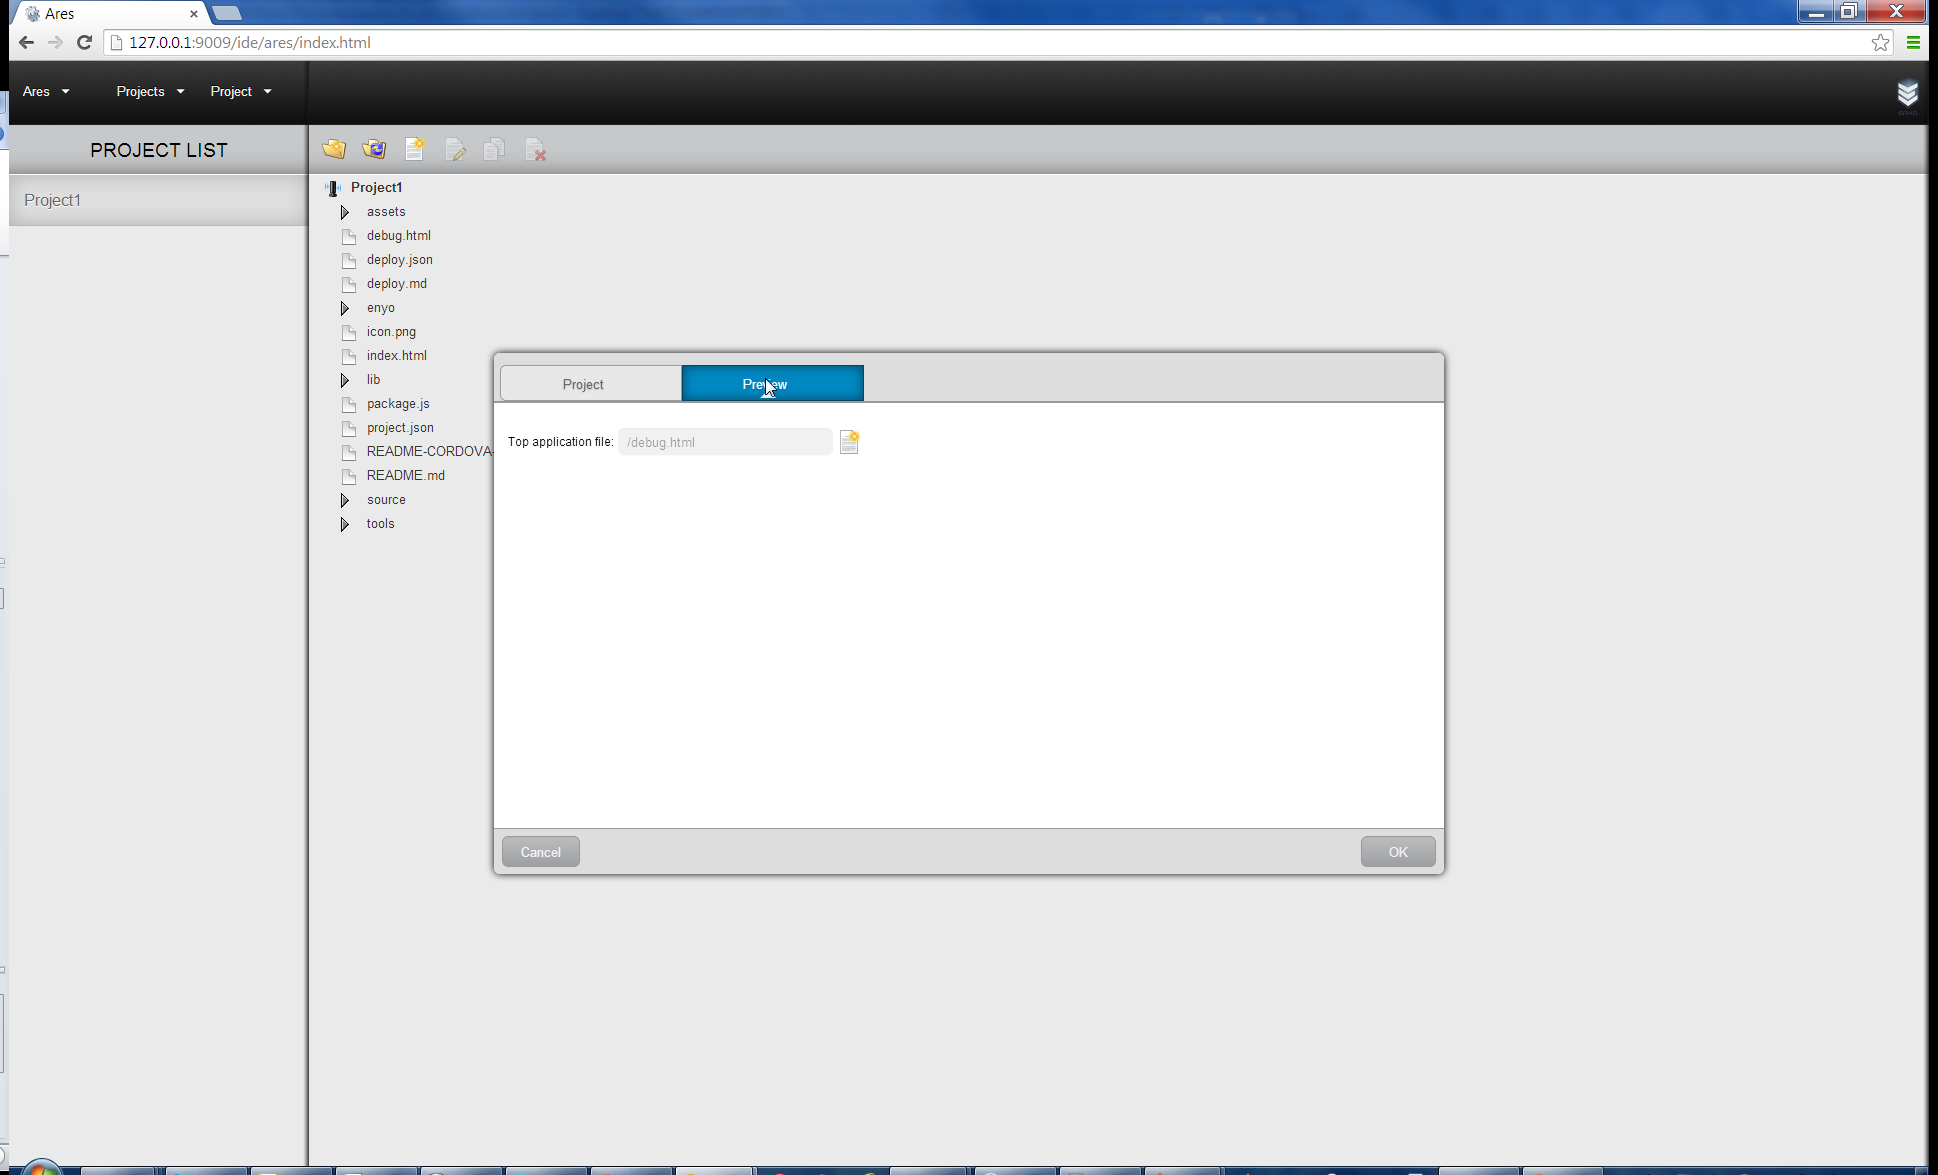Viewport: 1938px width, 1175px height.
Task: Expand the source folder
Action: tap(345, 500)
